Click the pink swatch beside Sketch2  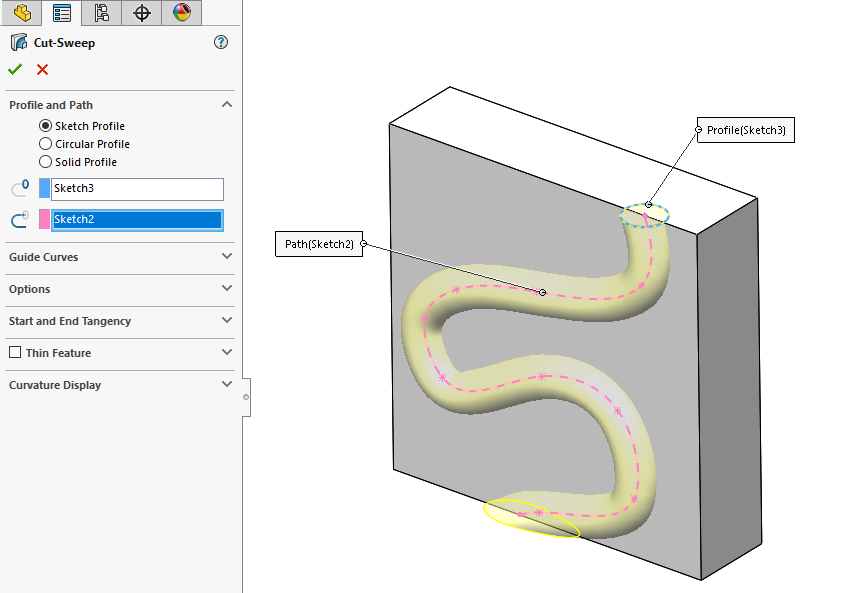[44, 219]
